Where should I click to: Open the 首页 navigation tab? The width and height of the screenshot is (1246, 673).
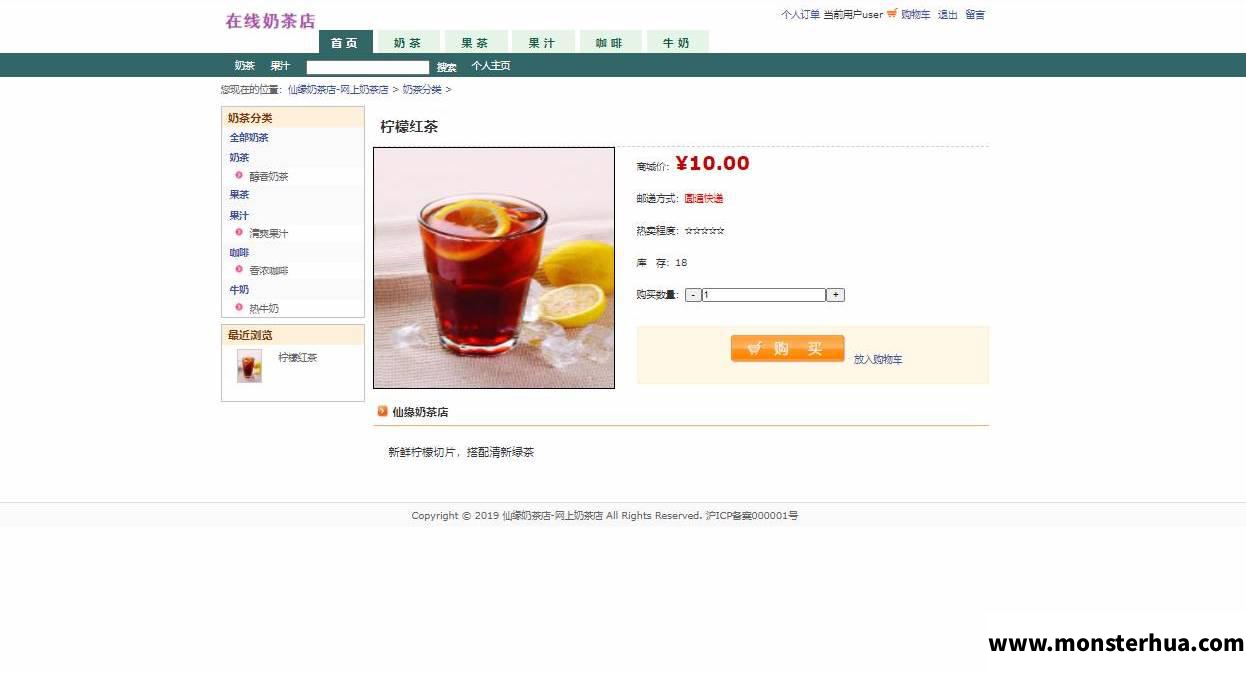345,42
